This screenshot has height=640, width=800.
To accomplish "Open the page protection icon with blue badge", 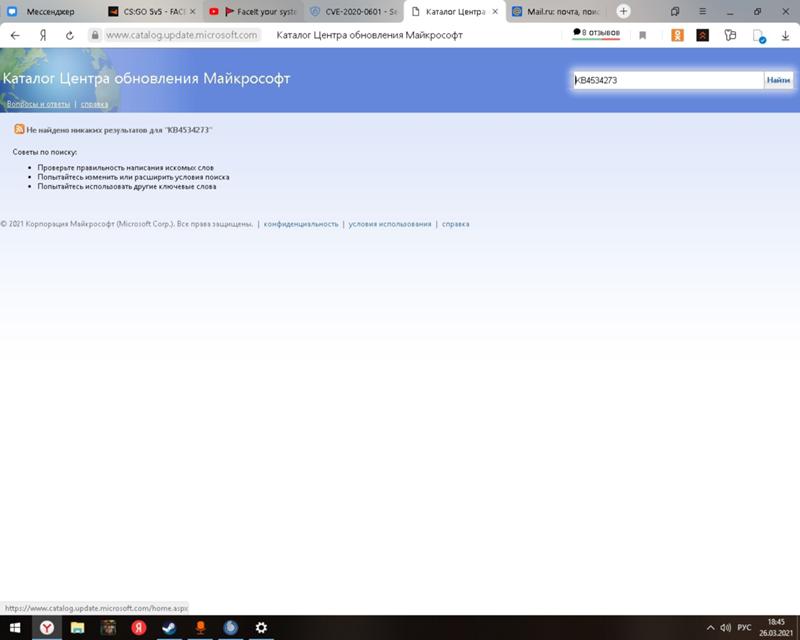I will coord(759,36).
